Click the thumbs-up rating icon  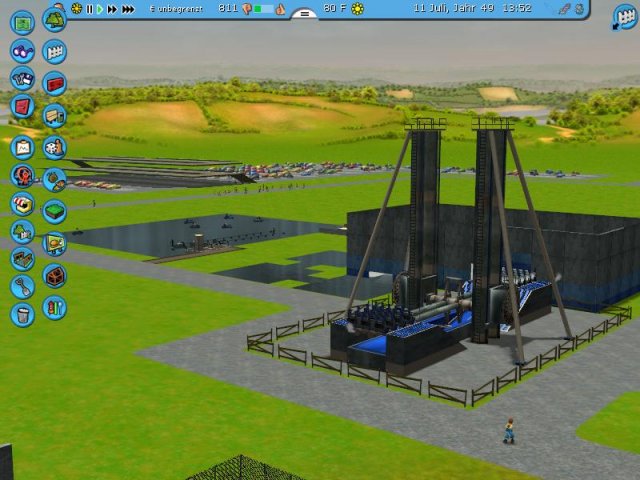(x=280, y=9)
